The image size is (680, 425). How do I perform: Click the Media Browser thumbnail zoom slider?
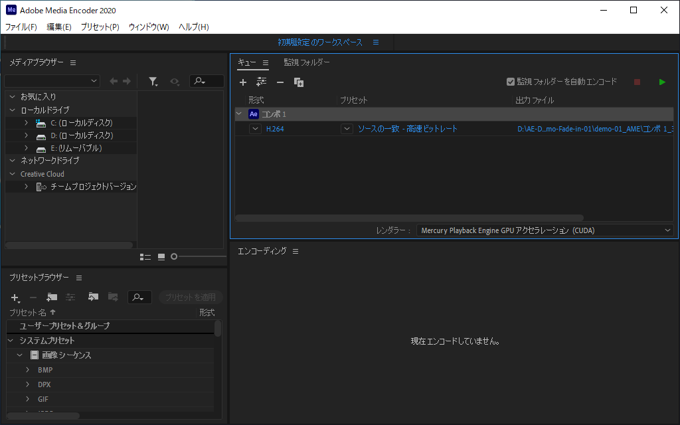[199, 257]
